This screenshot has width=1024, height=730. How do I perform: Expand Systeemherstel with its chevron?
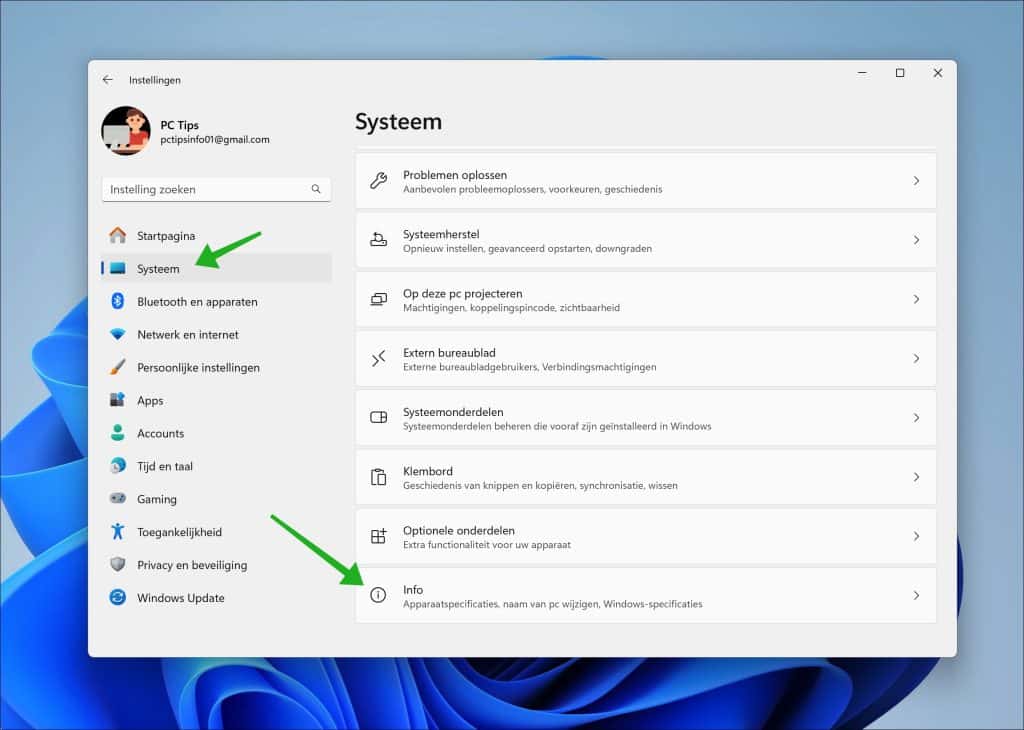(916, 240)
